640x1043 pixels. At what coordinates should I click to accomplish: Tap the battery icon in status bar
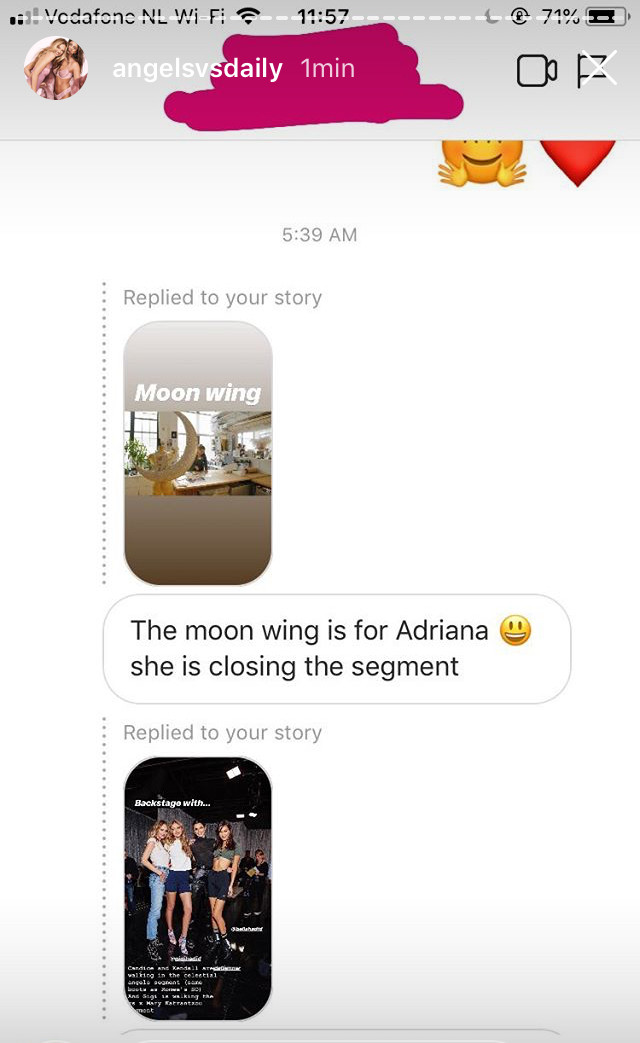coord(607,16)
